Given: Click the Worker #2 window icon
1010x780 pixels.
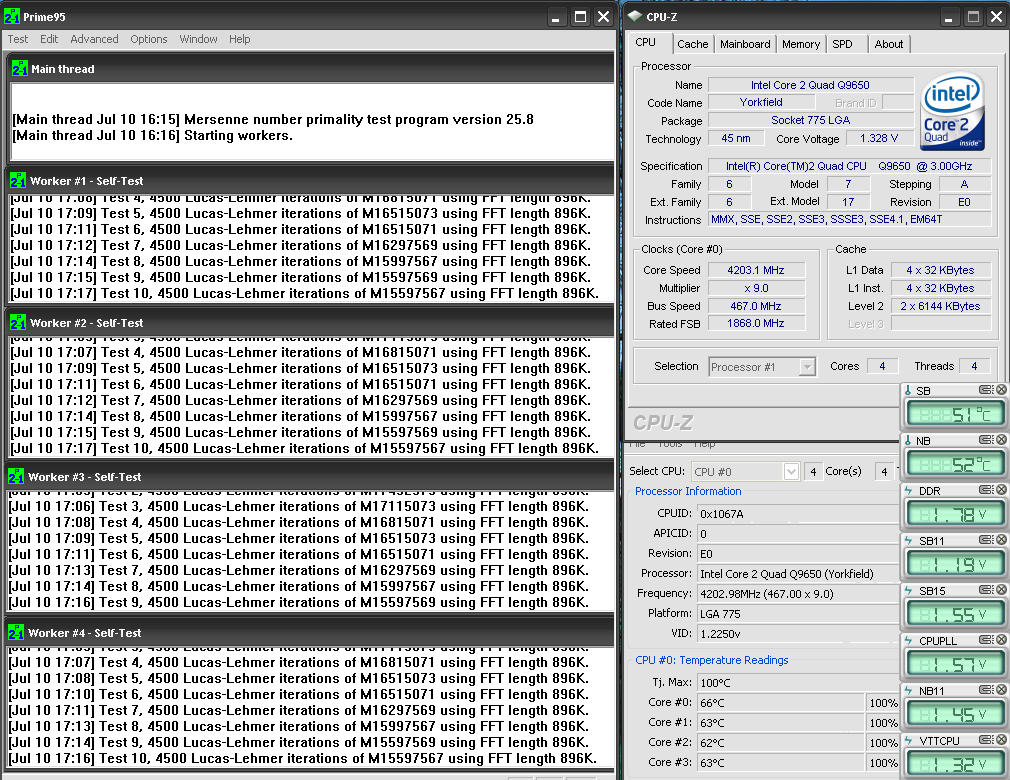Looking at the screenshot, I should [x=18, y=322].
